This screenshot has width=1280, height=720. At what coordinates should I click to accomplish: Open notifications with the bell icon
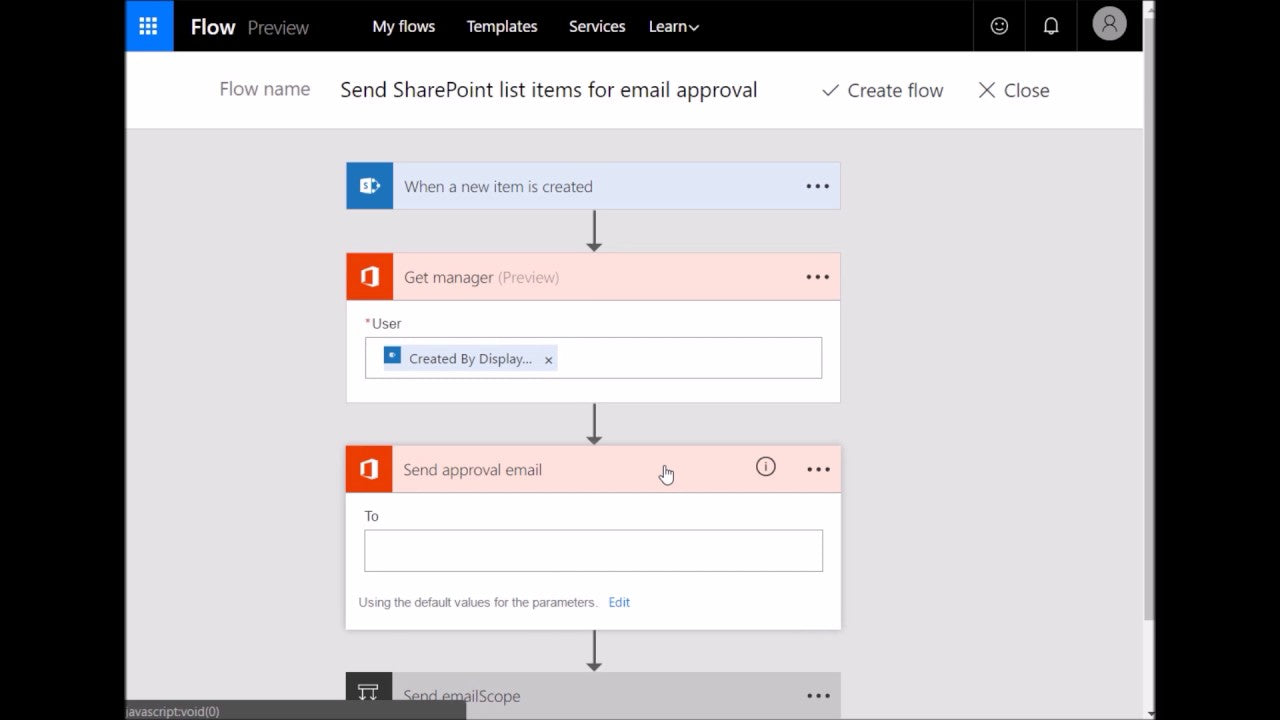click(1051, 26)
